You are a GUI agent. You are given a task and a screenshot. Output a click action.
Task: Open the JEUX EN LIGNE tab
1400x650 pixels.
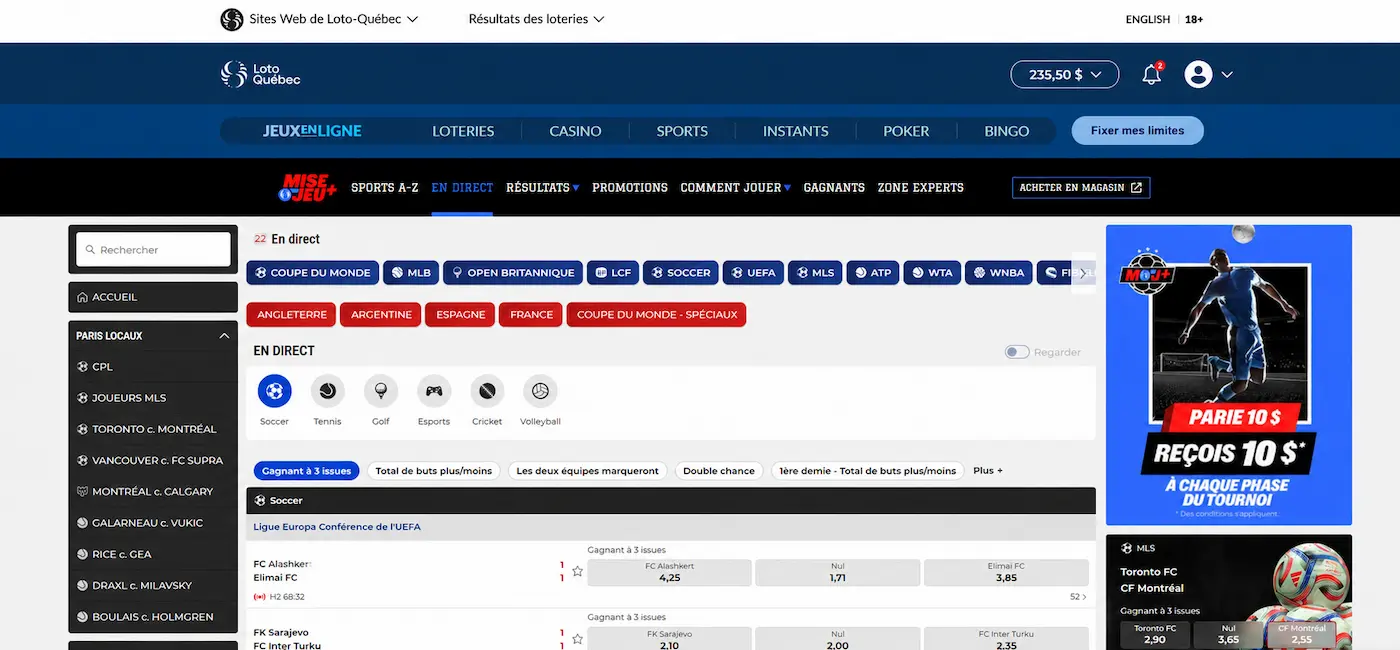(312, 131)
